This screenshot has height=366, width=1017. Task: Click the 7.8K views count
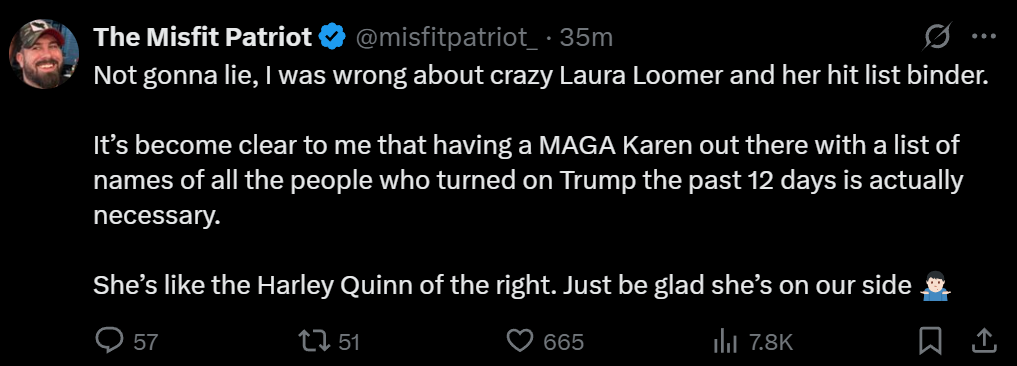pos(771,342)
